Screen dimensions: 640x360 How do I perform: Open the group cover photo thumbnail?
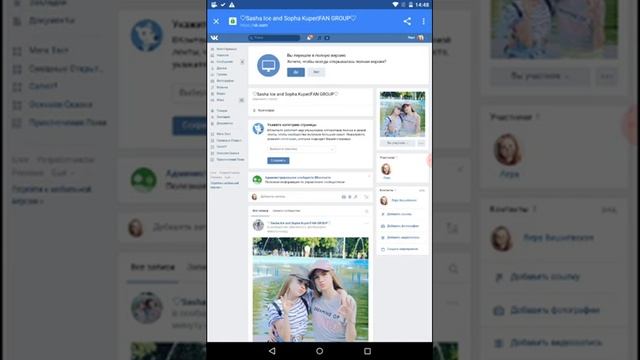tap(402, 114)
